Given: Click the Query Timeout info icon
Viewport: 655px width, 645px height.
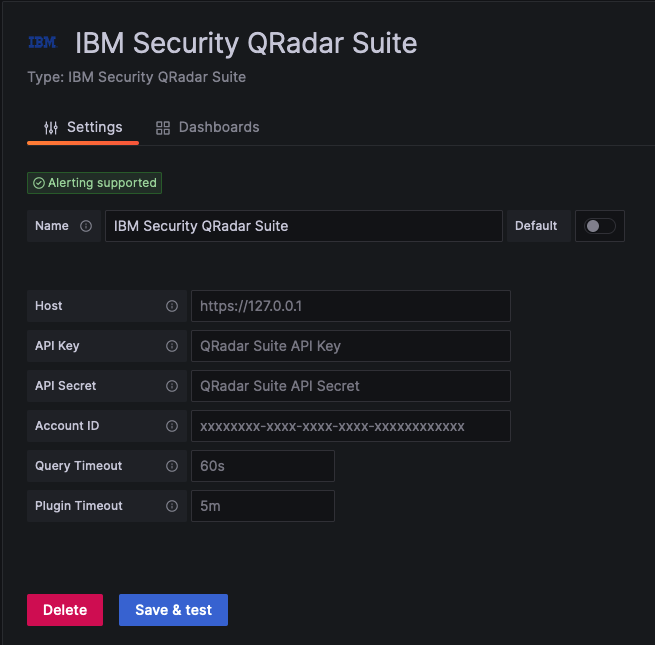Looking at the screenshot, I should 172,466.
